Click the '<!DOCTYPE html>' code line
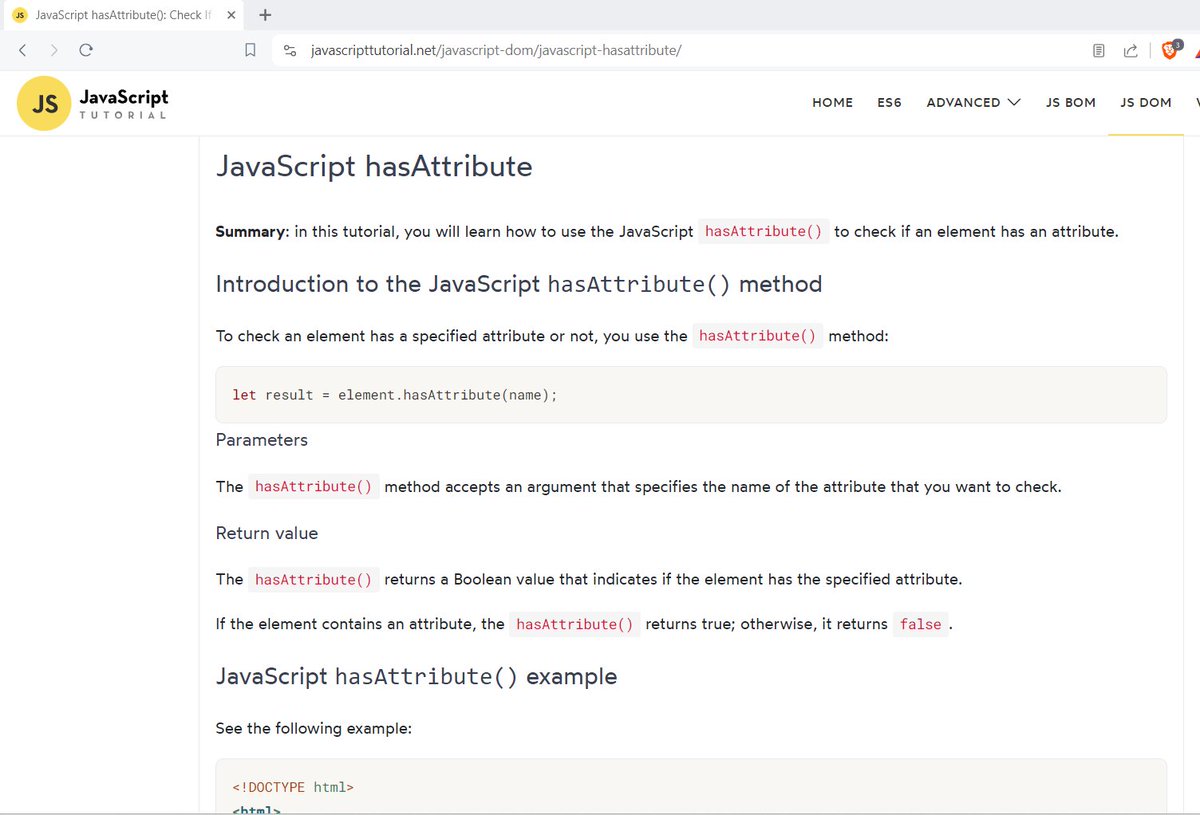1200x815 pixels. point(293,787)
